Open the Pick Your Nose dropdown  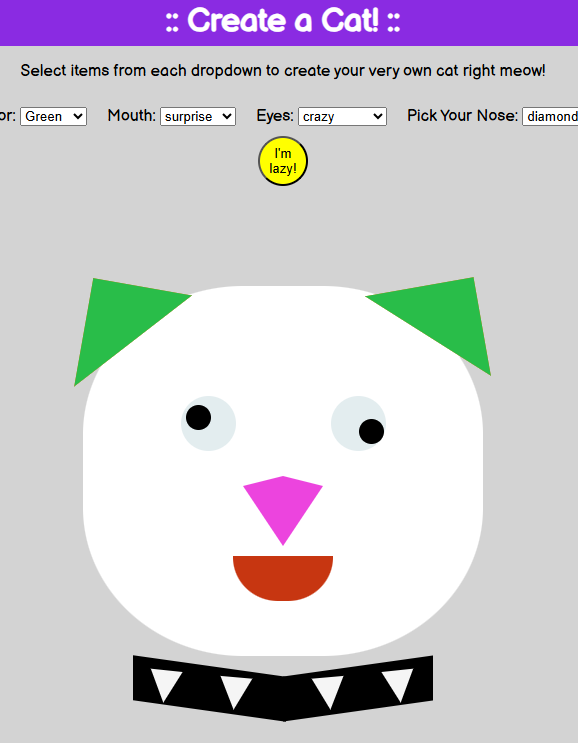pos(550,117)
